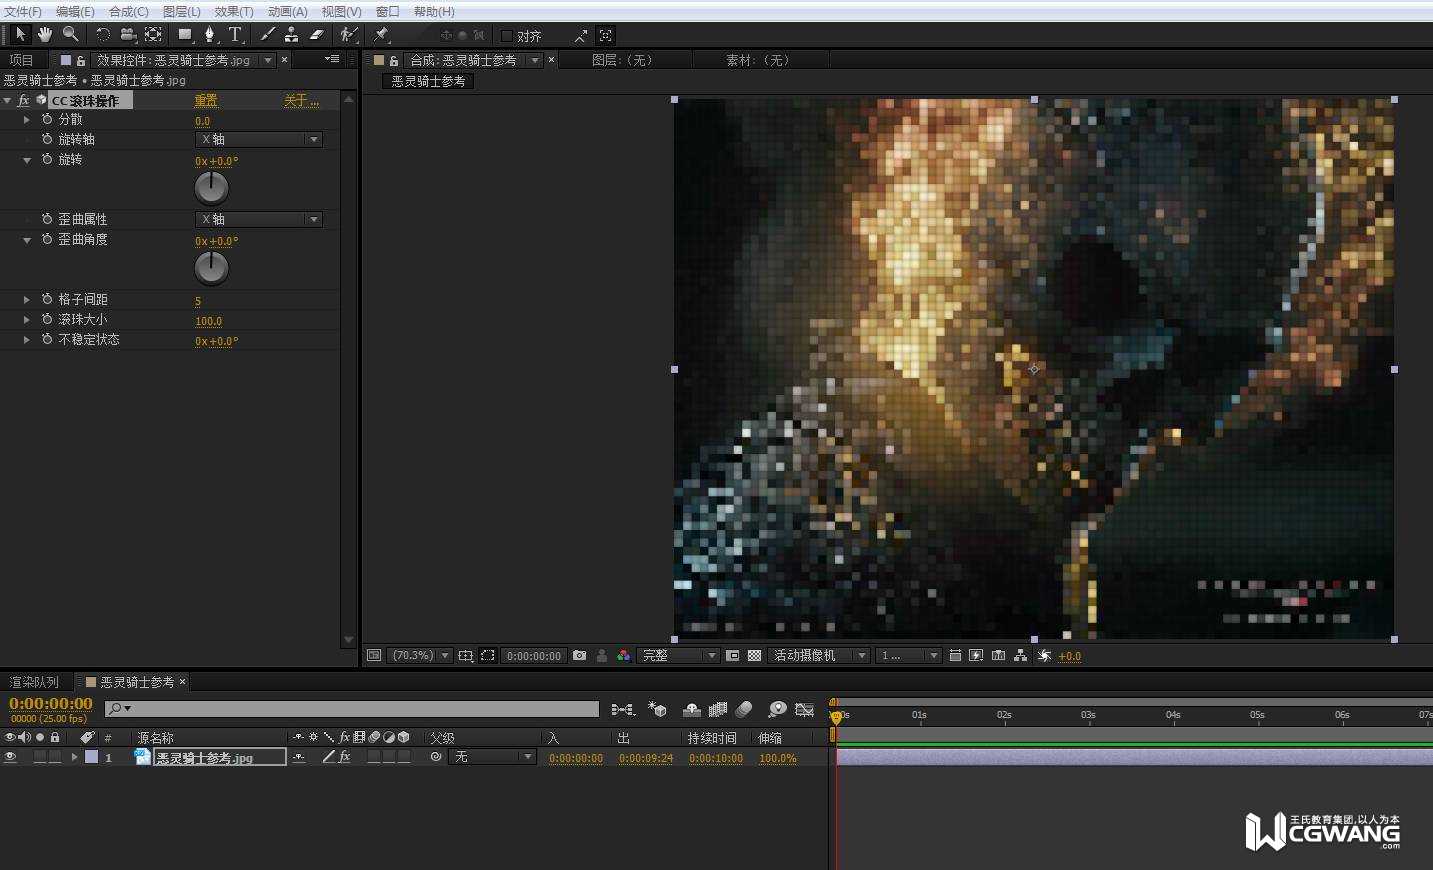Screen dimensions: 1433x870
Task: Click the 旋转 angle dial knob
Action: [x=211, y=187]
